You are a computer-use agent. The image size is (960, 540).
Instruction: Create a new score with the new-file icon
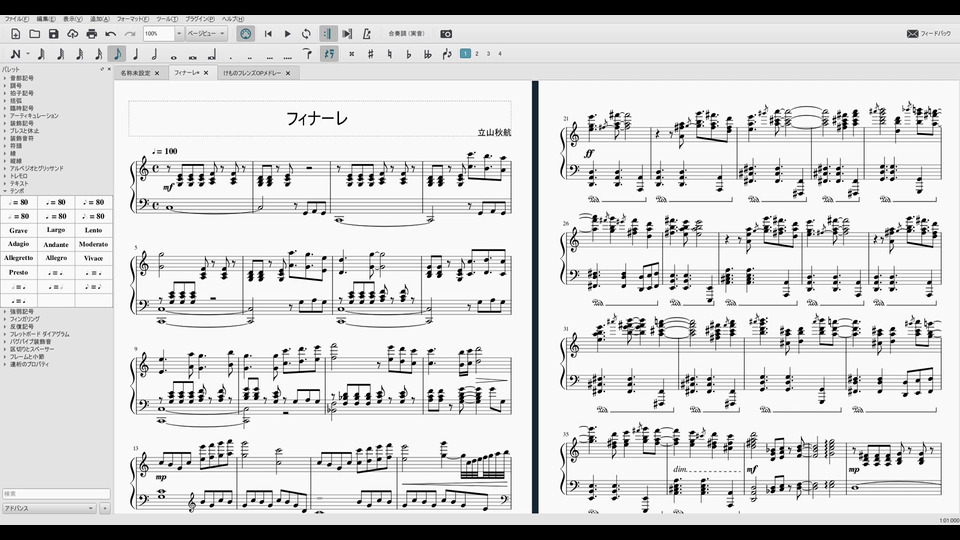click(x=16, y=34)
